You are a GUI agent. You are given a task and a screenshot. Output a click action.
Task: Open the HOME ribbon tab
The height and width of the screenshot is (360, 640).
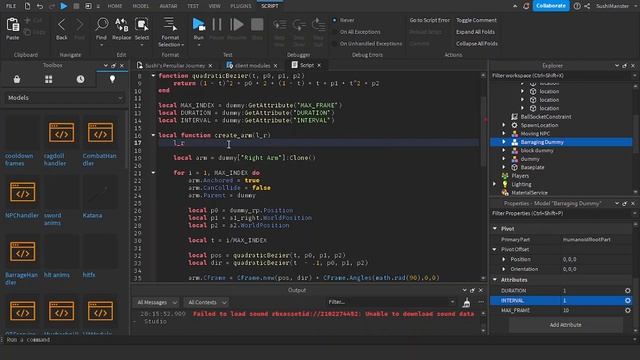(x=115, y=6)
